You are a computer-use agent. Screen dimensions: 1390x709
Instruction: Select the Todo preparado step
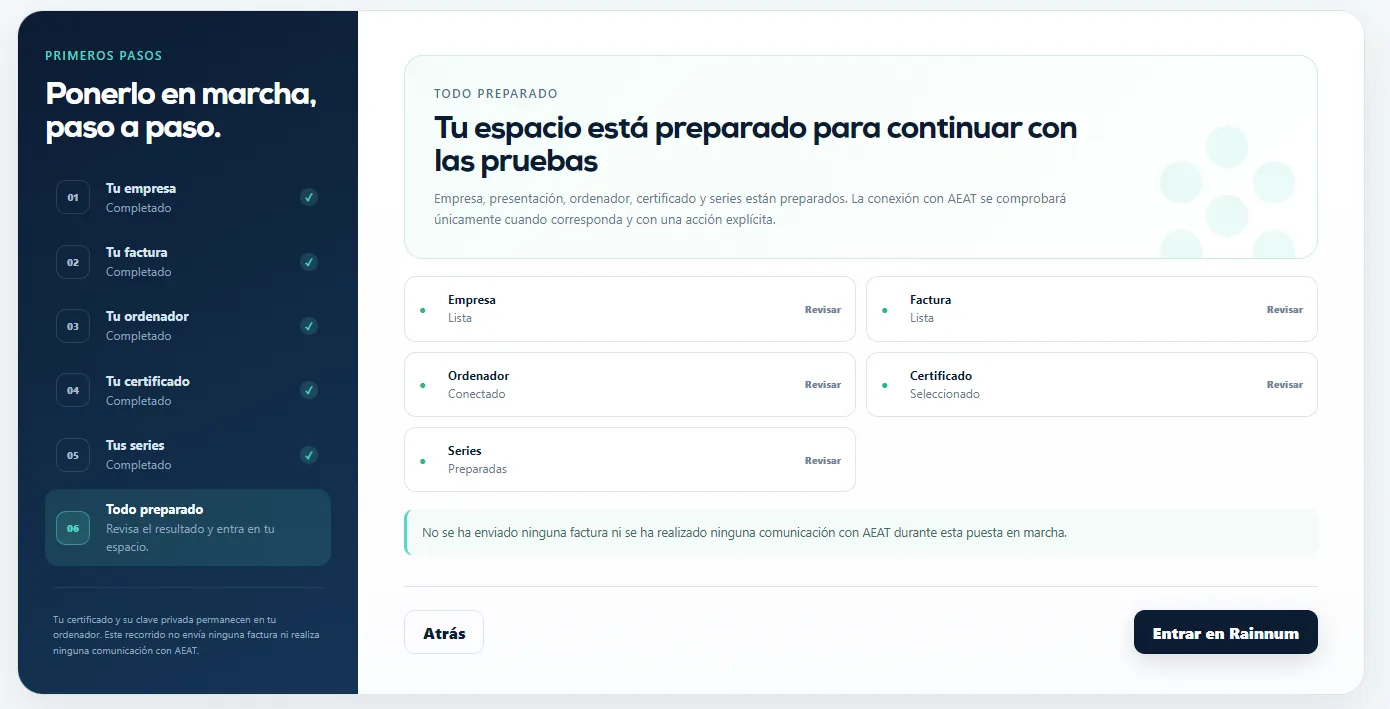click(188, 528)
